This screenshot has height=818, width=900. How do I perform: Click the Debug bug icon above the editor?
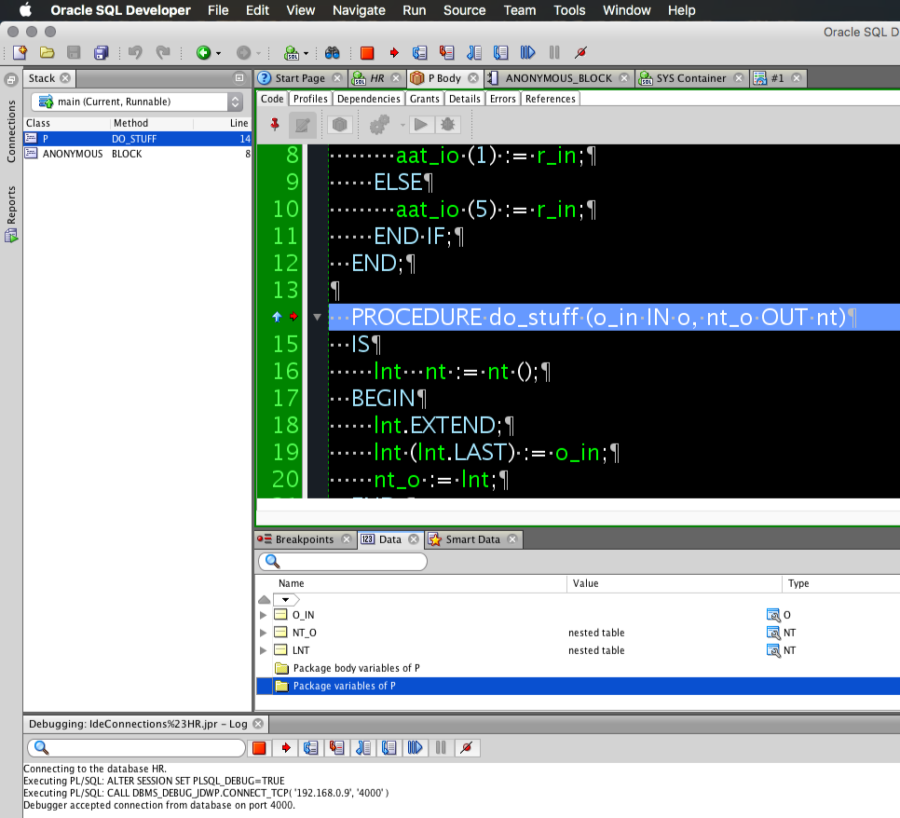[x=446, y=124]
